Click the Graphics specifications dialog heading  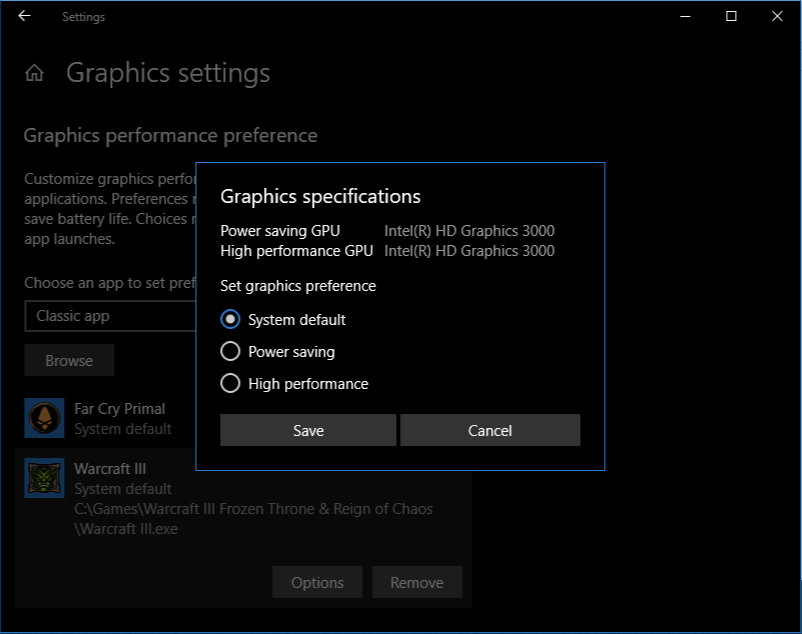[320, 196]
